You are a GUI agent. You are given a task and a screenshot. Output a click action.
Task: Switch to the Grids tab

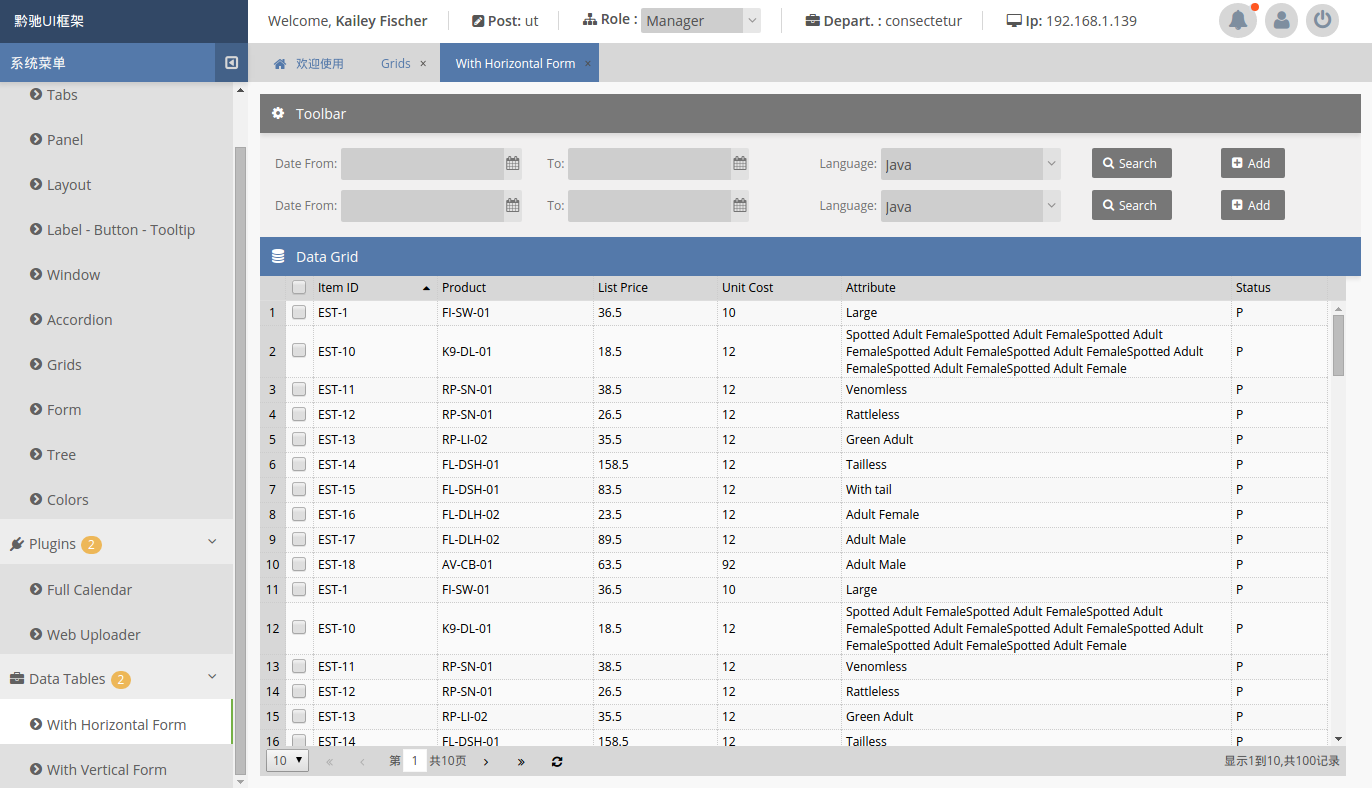pyautogui.click(x=395, y=63)
